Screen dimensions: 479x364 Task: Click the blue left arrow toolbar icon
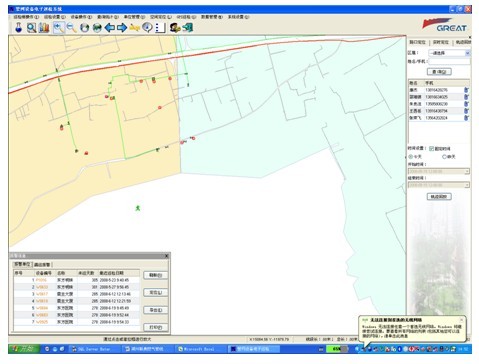(x=110, y=28)
